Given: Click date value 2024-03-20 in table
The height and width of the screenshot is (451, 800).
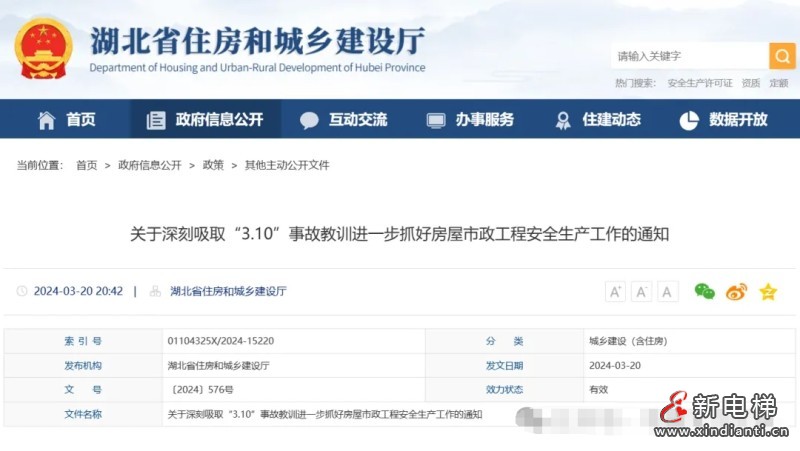Looking at the screenshot, I should click(x=615, y=366).
